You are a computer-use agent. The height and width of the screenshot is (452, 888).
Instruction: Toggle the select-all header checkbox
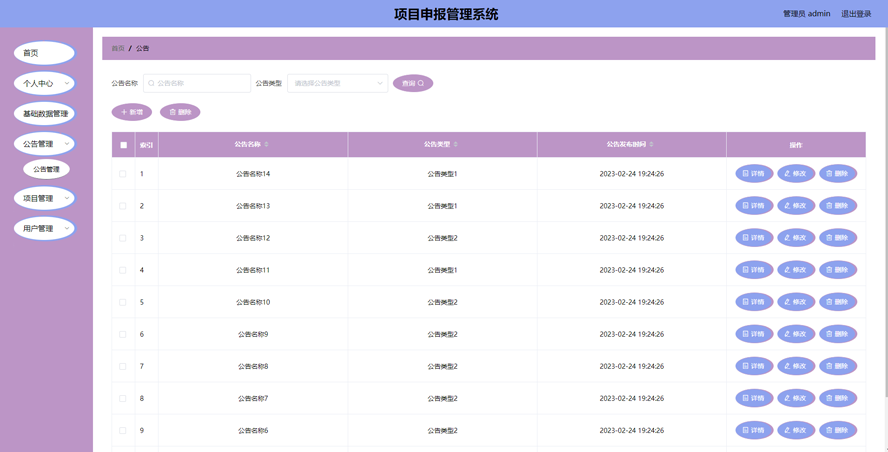click(x=123, y=145)
